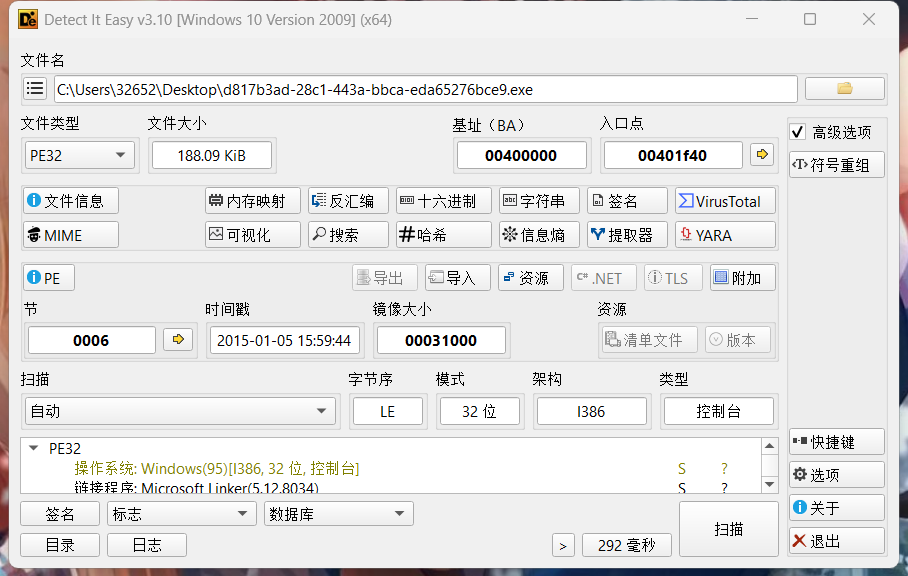Click the file path input field
The width and height of the screenshot is (908, 576).
425,89
